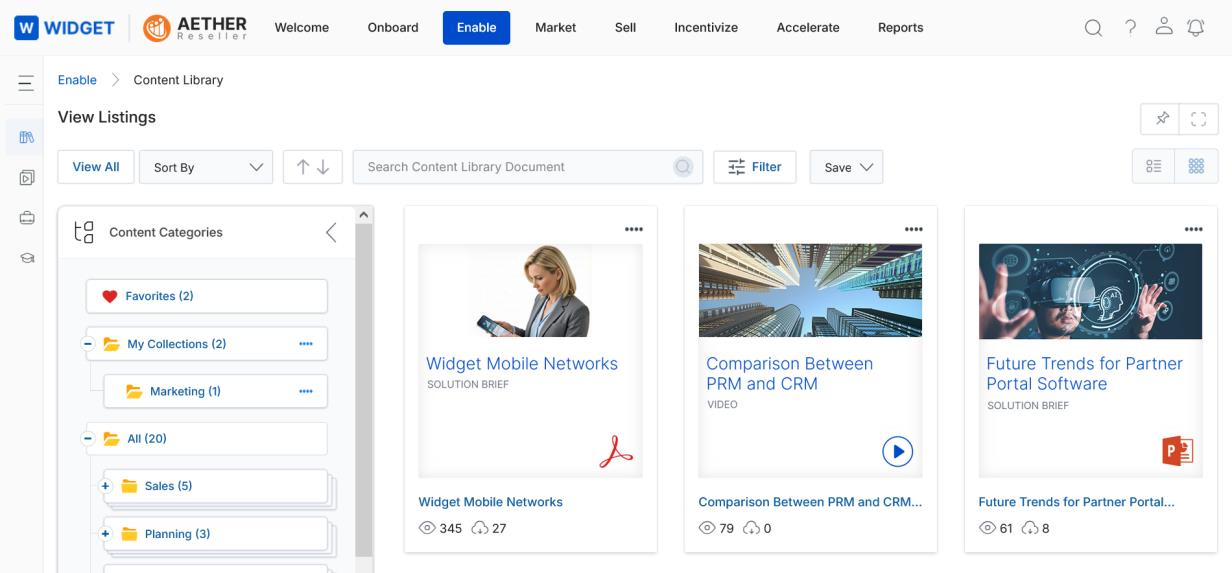Open the user profile icon

point(1163,28)
